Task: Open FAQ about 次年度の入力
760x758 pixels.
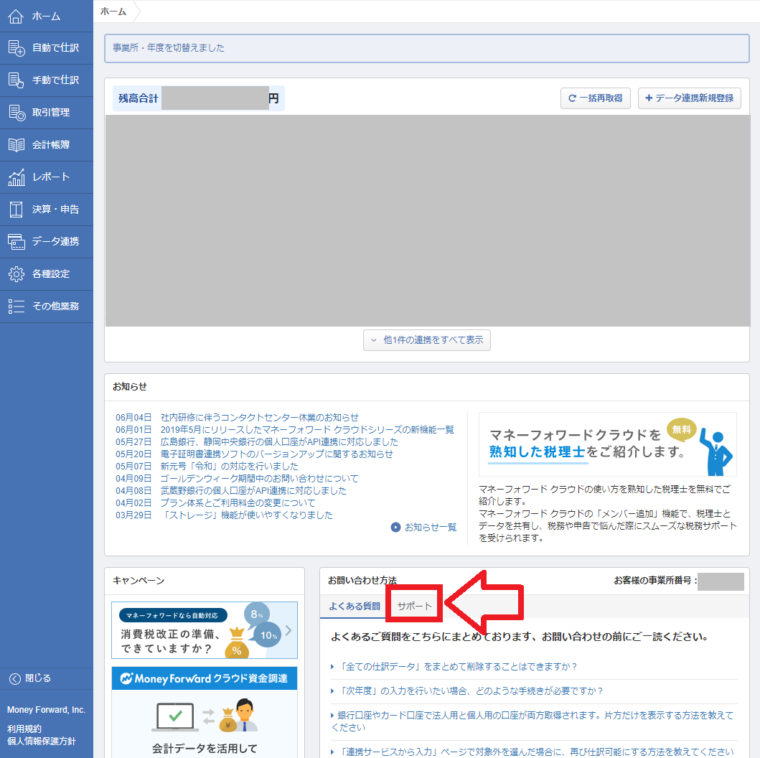Action: [x=470, y=691]
